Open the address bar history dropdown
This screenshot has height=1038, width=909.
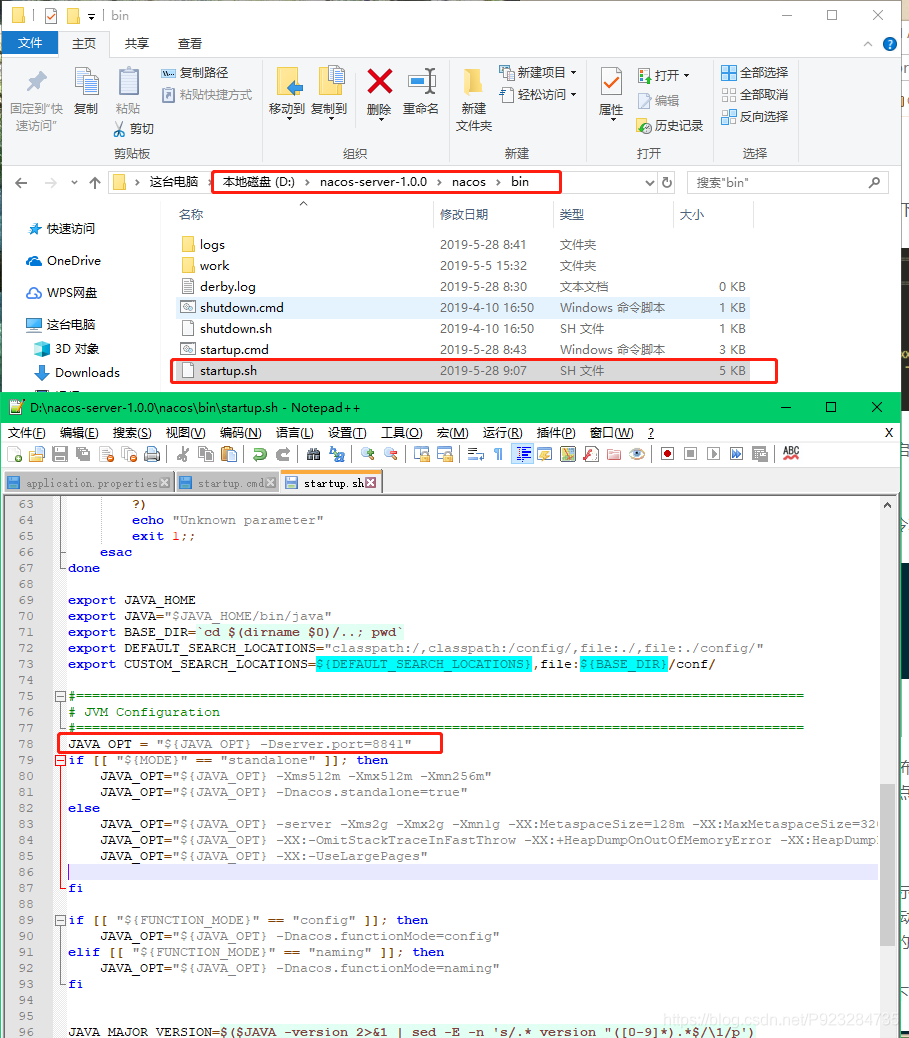(x=649, y=183)
